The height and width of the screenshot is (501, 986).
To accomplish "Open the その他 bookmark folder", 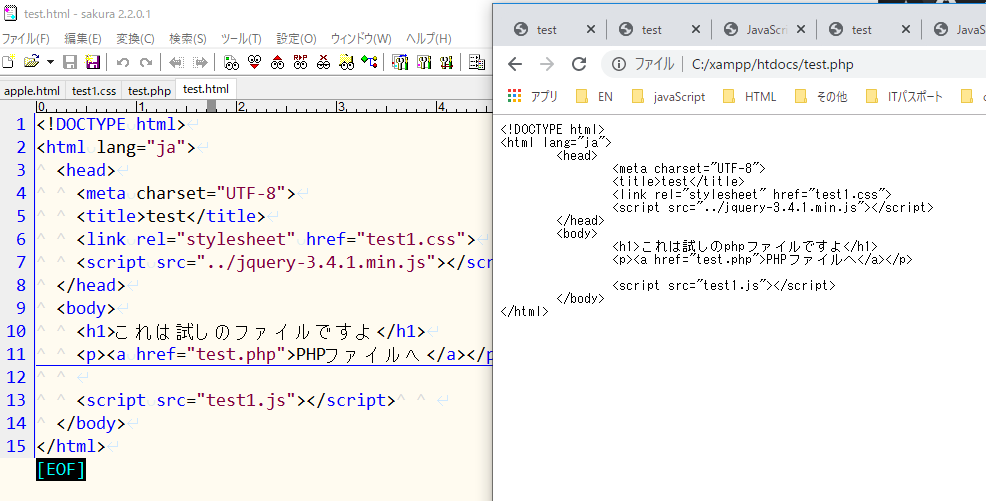I will [821, 96].
